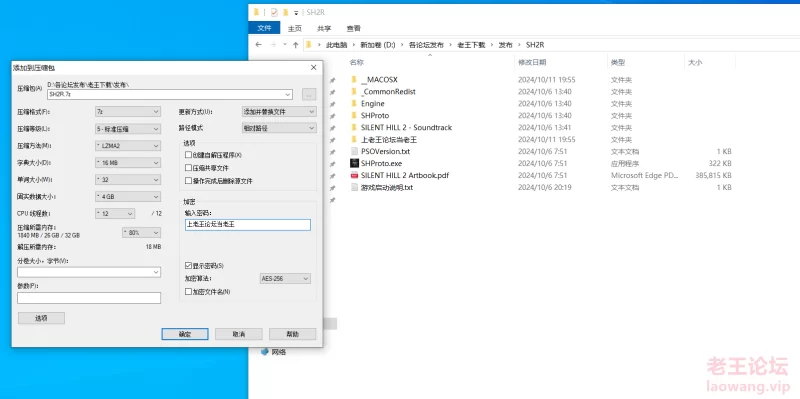Viewport: 800px width, 399px height.
Task: Click the 应用程序 type cell
Action: pyautogui.click(x=624, y=163)
